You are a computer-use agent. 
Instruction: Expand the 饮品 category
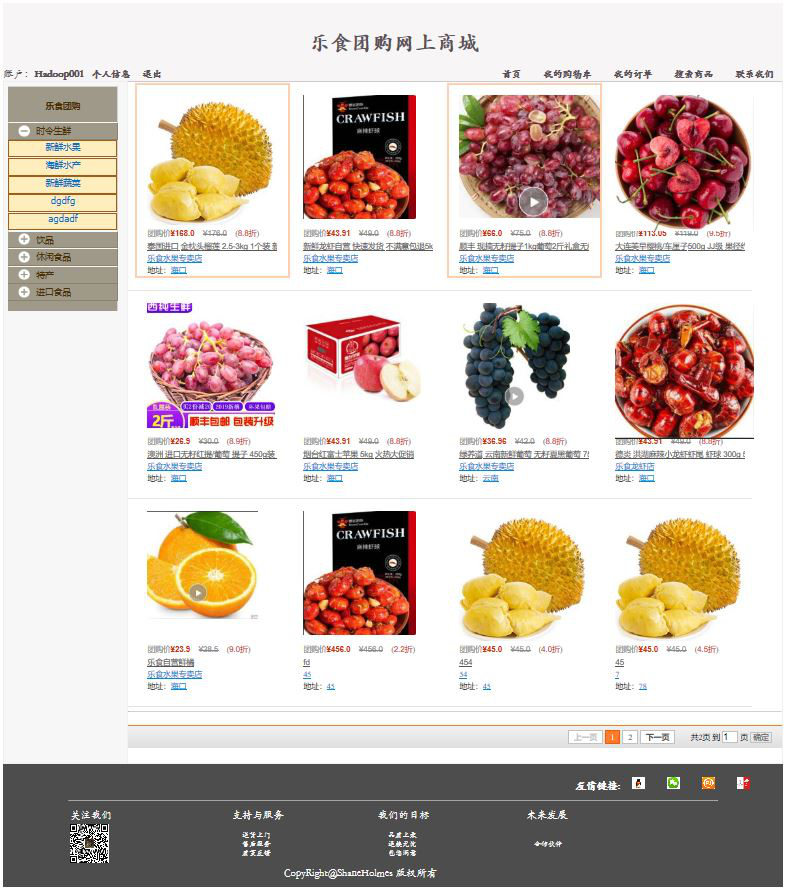[x=24, y=239]
